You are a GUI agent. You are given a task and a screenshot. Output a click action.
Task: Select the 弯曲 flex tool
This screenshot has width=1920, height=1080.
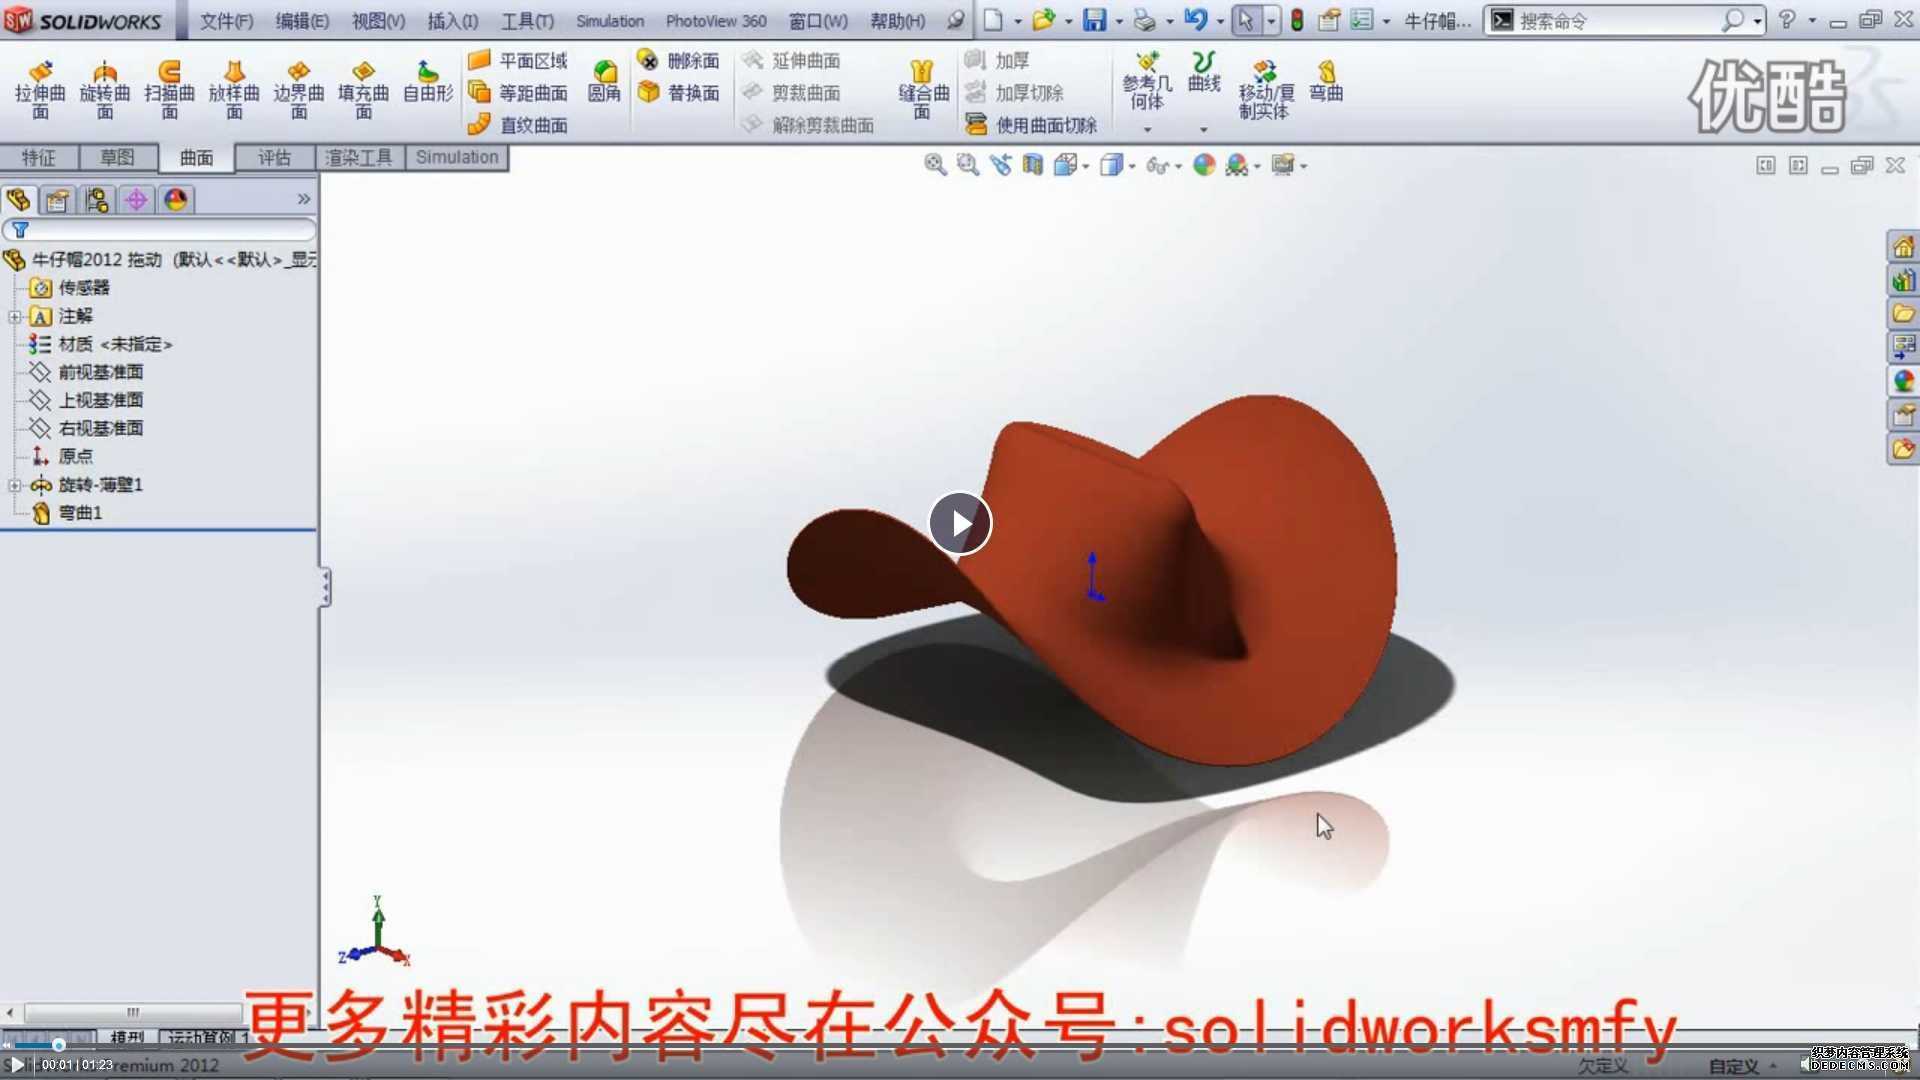tap(1326, 82)
